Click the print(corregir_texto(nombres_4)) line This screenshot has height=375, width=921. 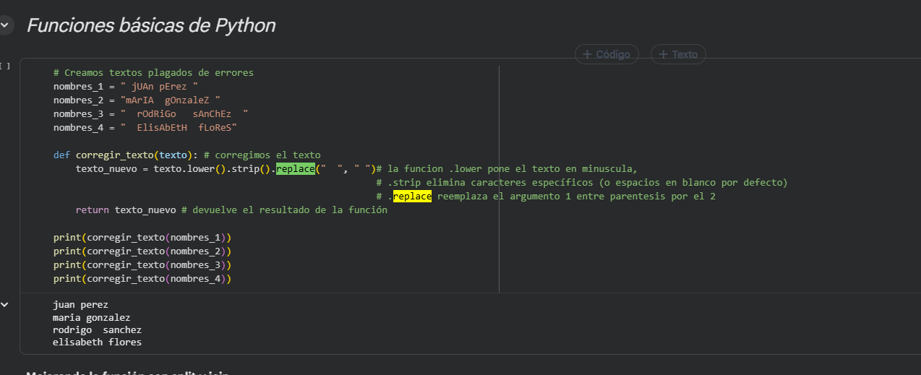pyautogui.click(x=142, y=279)
